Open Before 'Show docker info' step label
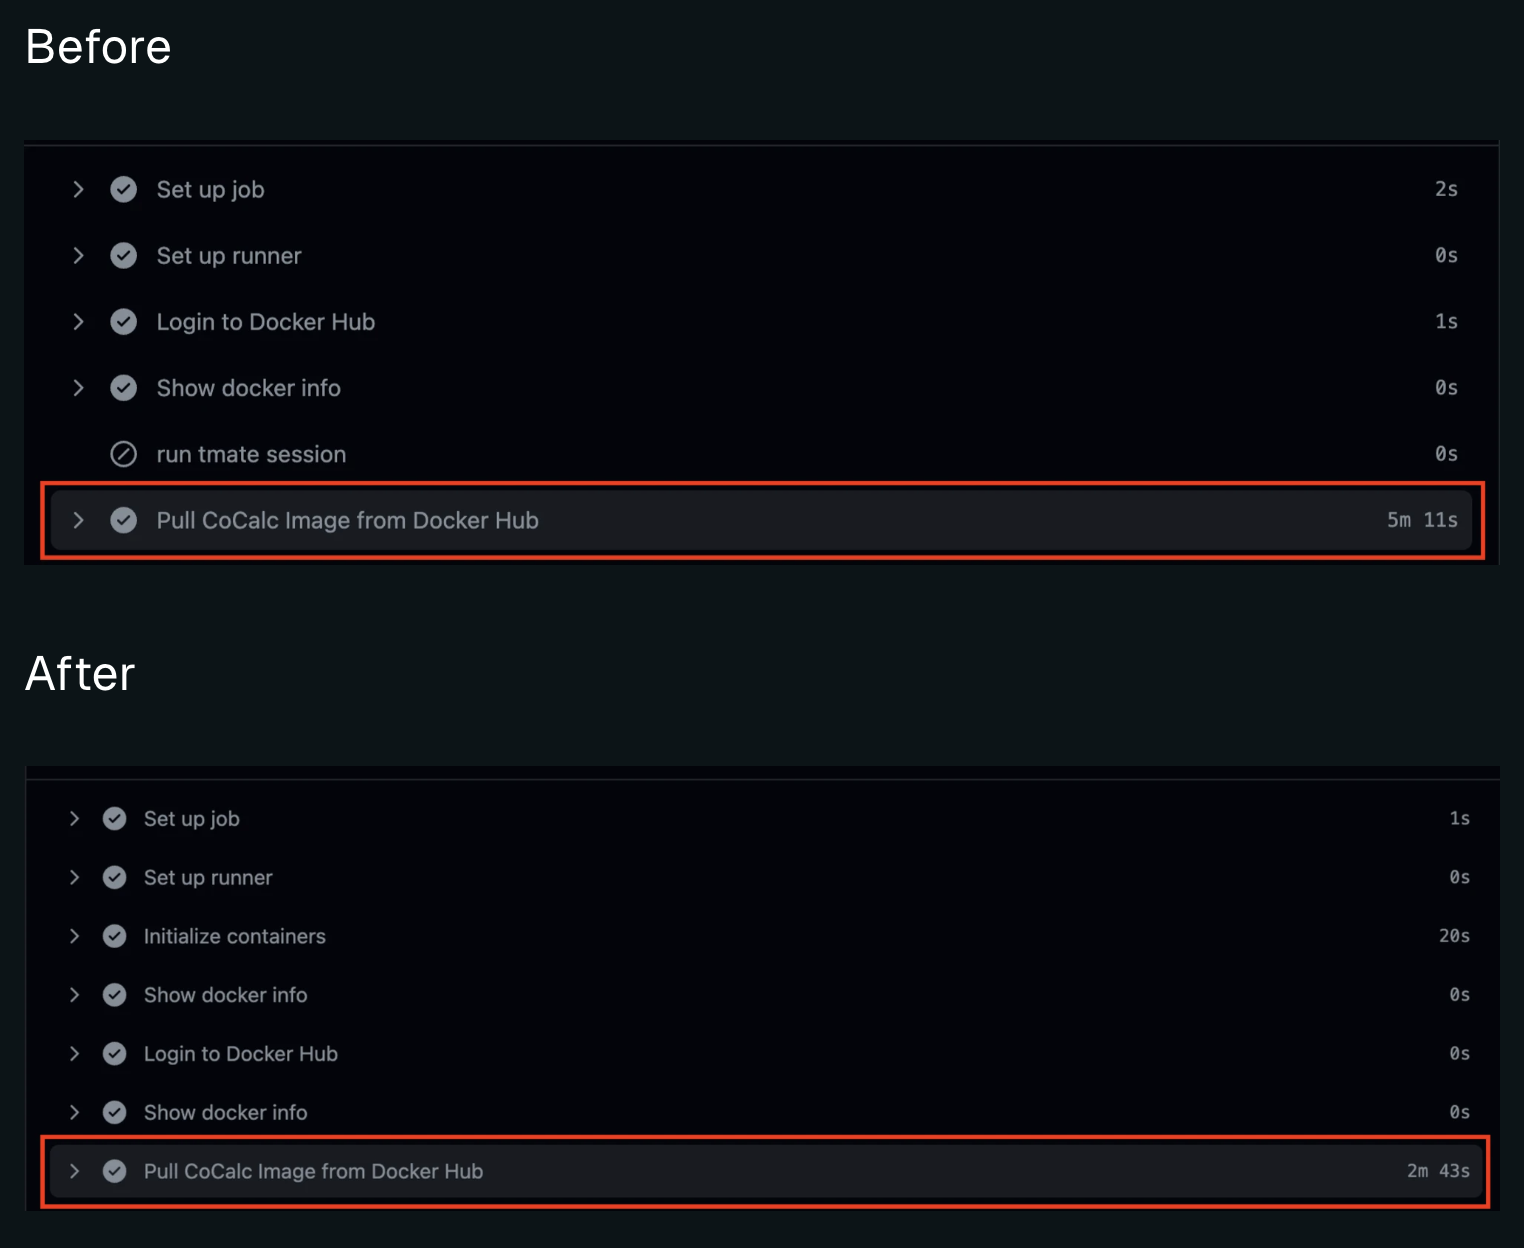 pos(249,388)
